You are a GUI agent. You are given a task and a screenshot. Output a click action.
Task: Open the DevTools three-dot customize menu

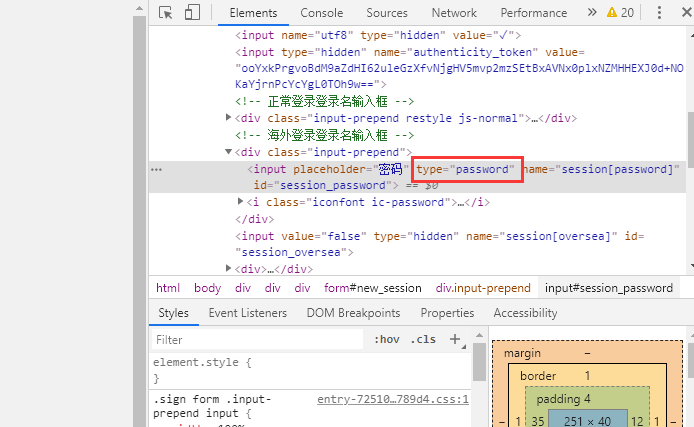[x=659, y=12]
